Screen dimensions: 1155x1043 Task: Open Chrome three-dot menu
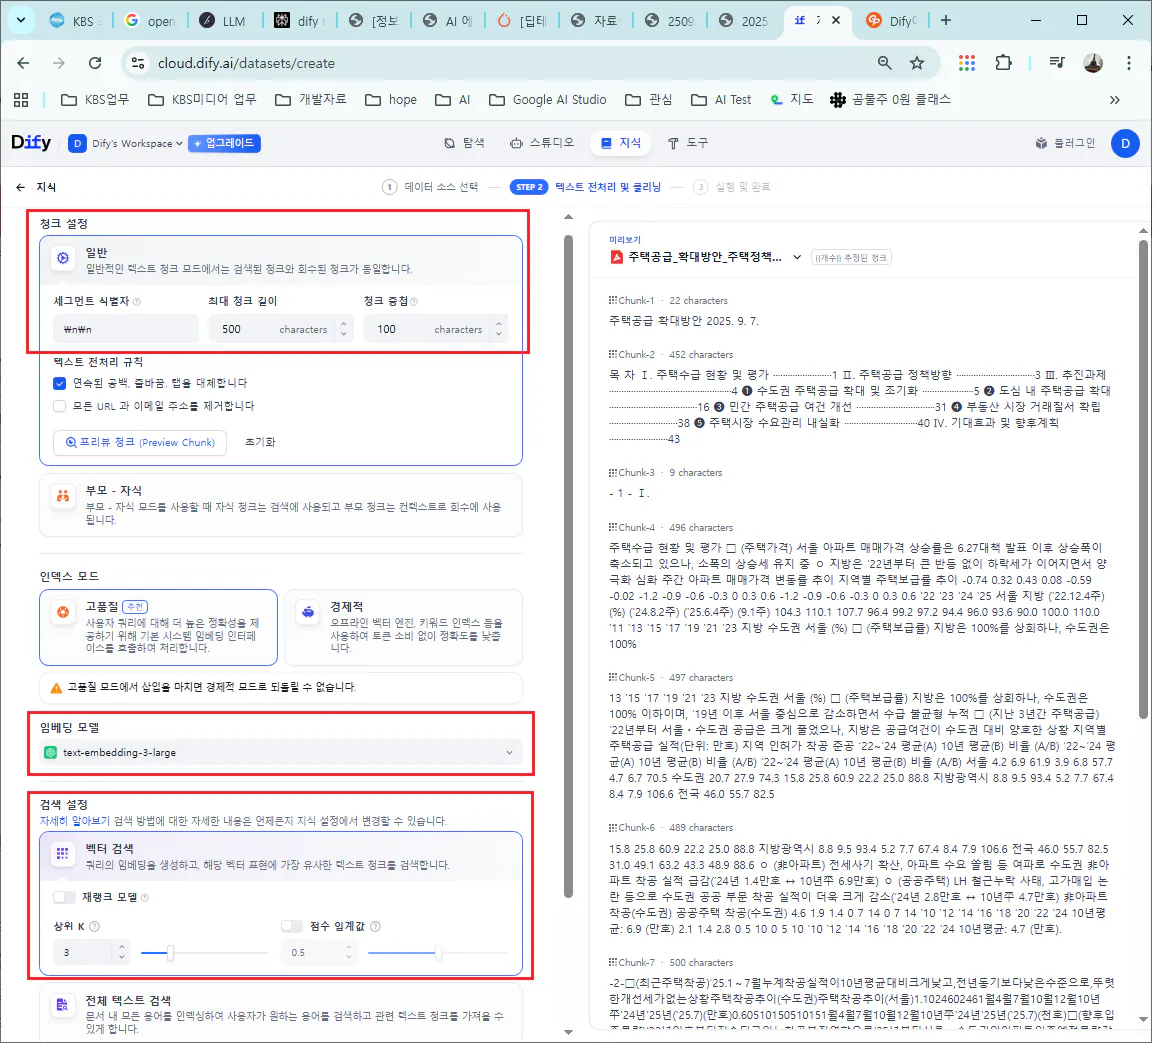pos(1128,63)
